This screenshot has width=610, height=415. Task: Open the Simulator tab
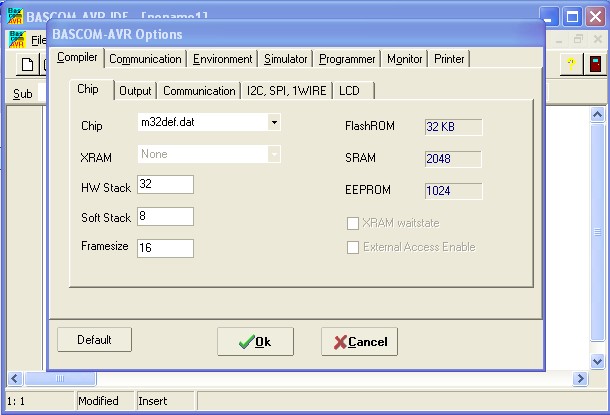point(286,59)
